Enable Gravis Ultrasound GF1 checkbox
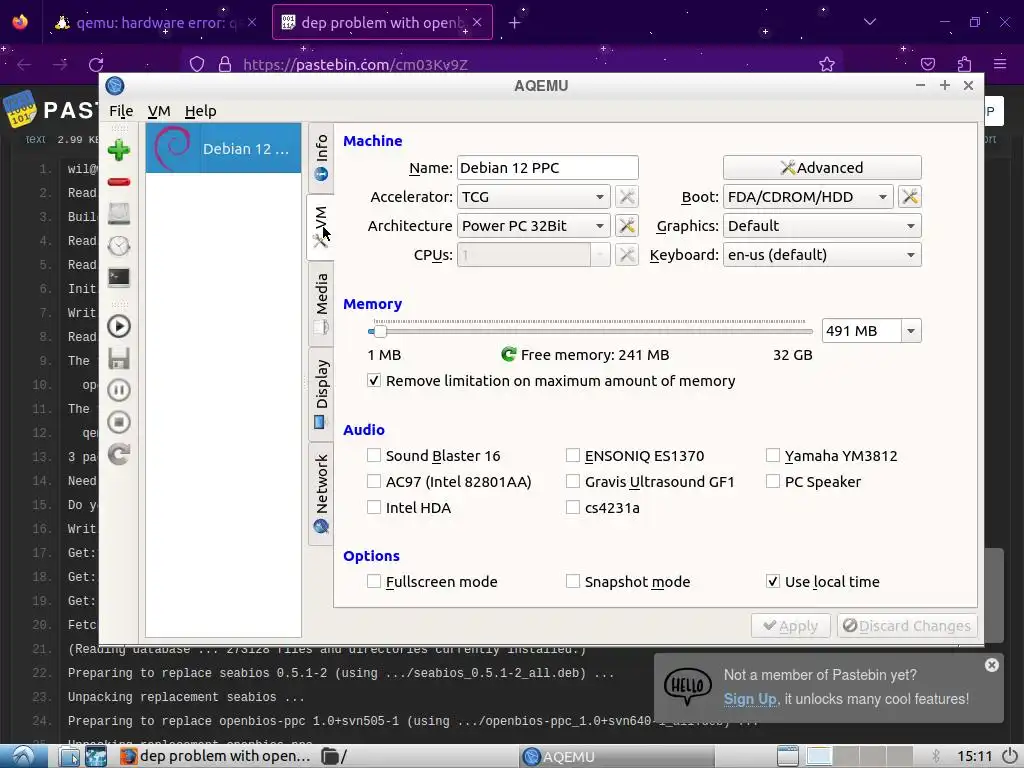 click(573, 481)
